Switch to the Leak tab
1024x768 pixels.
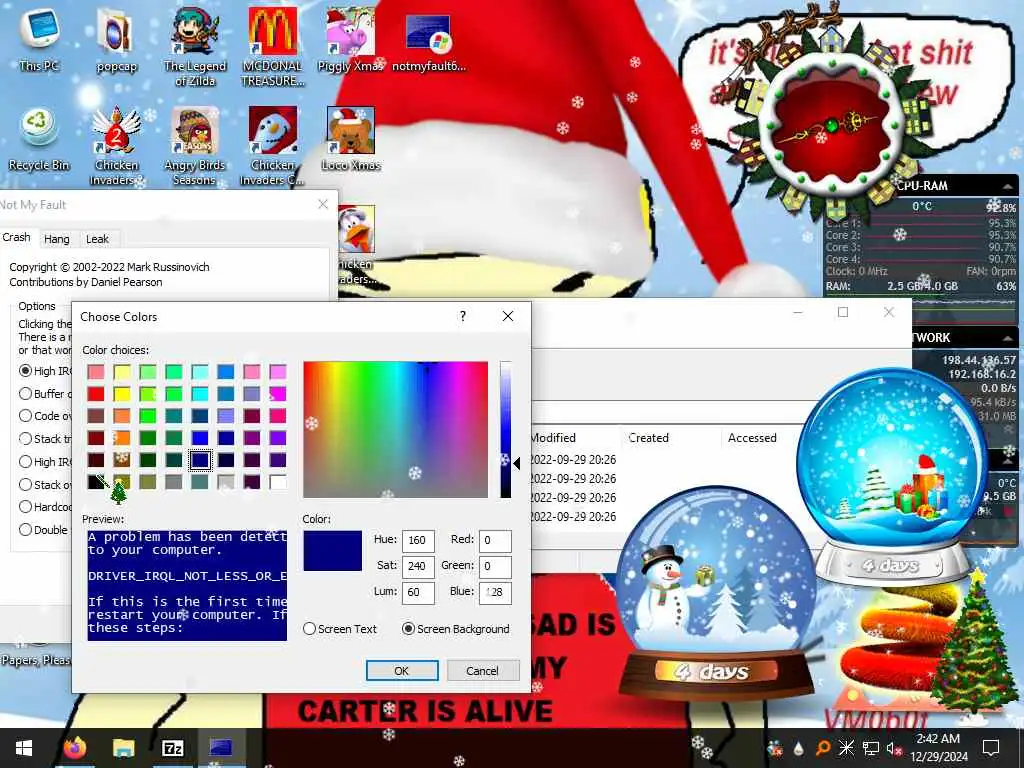(x=97, y=239)
